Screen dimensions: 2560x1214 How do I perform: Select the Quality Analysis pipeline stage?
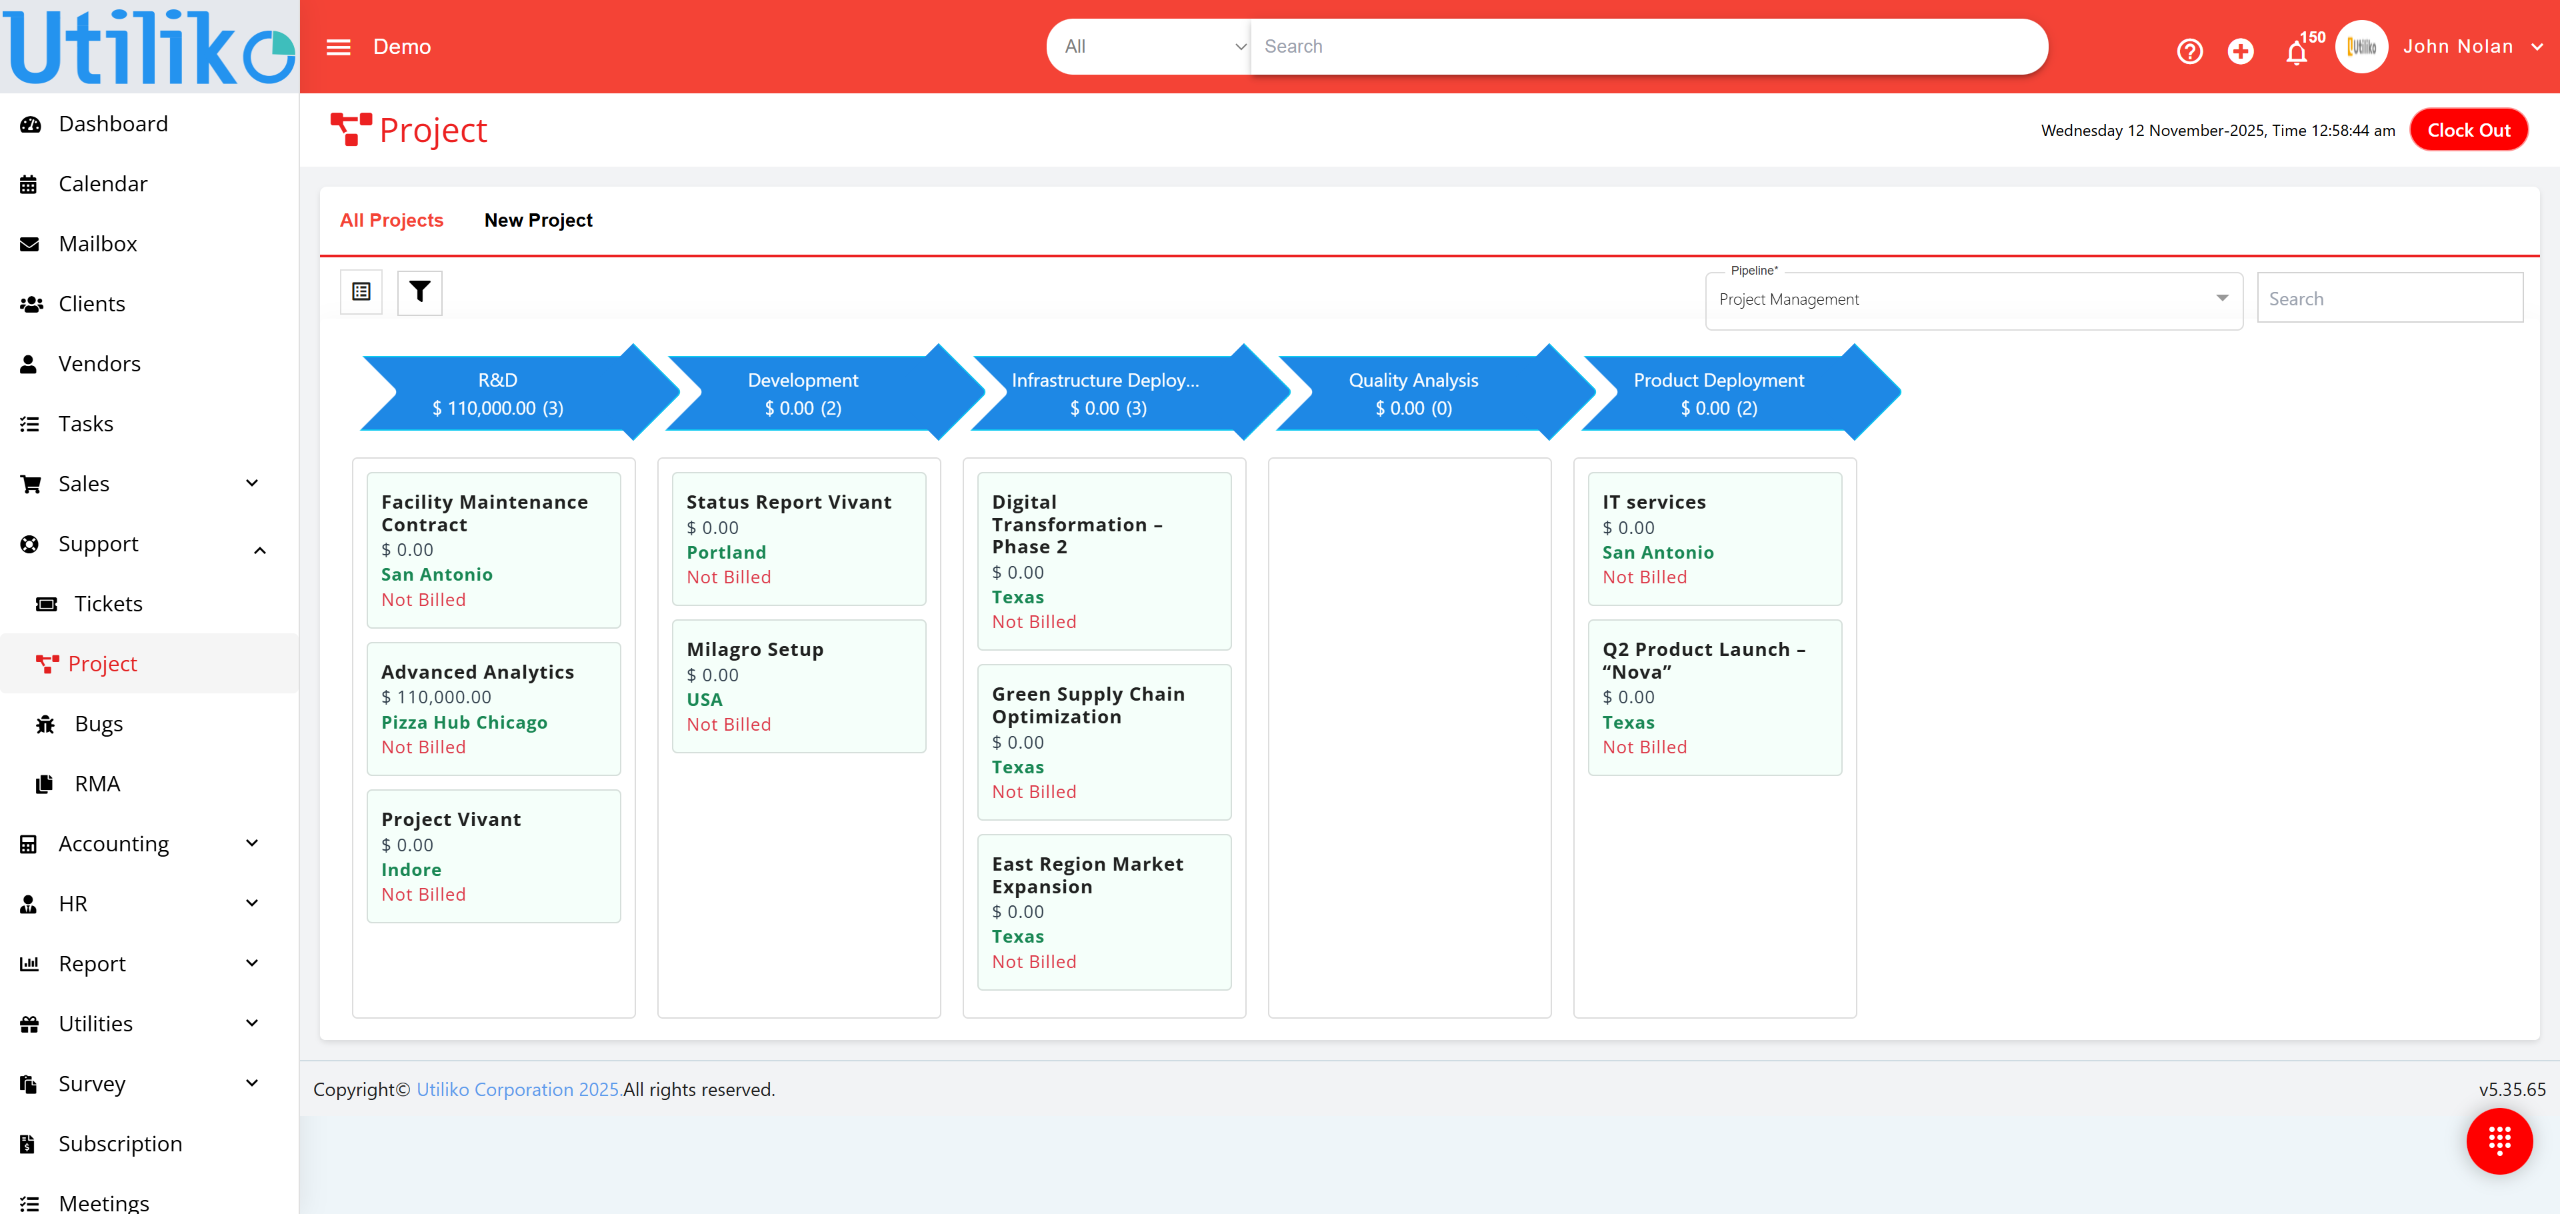(1412, 393)
